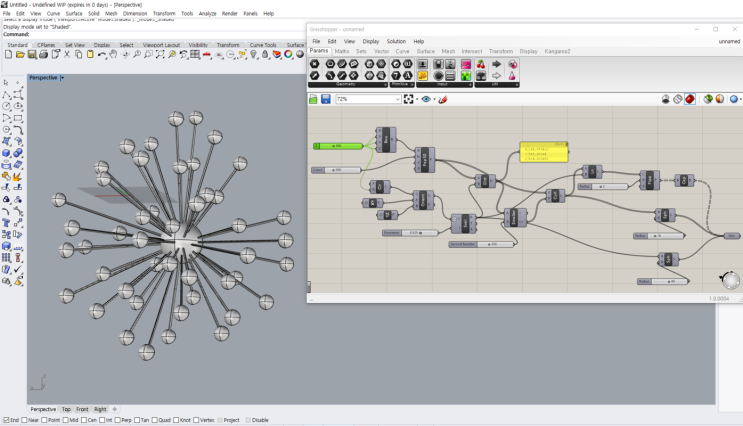Image resolution: width=743 pixels, height=426 pixels.
Task: Select the Box solid tool in sidebar
Action: [7, 153]
